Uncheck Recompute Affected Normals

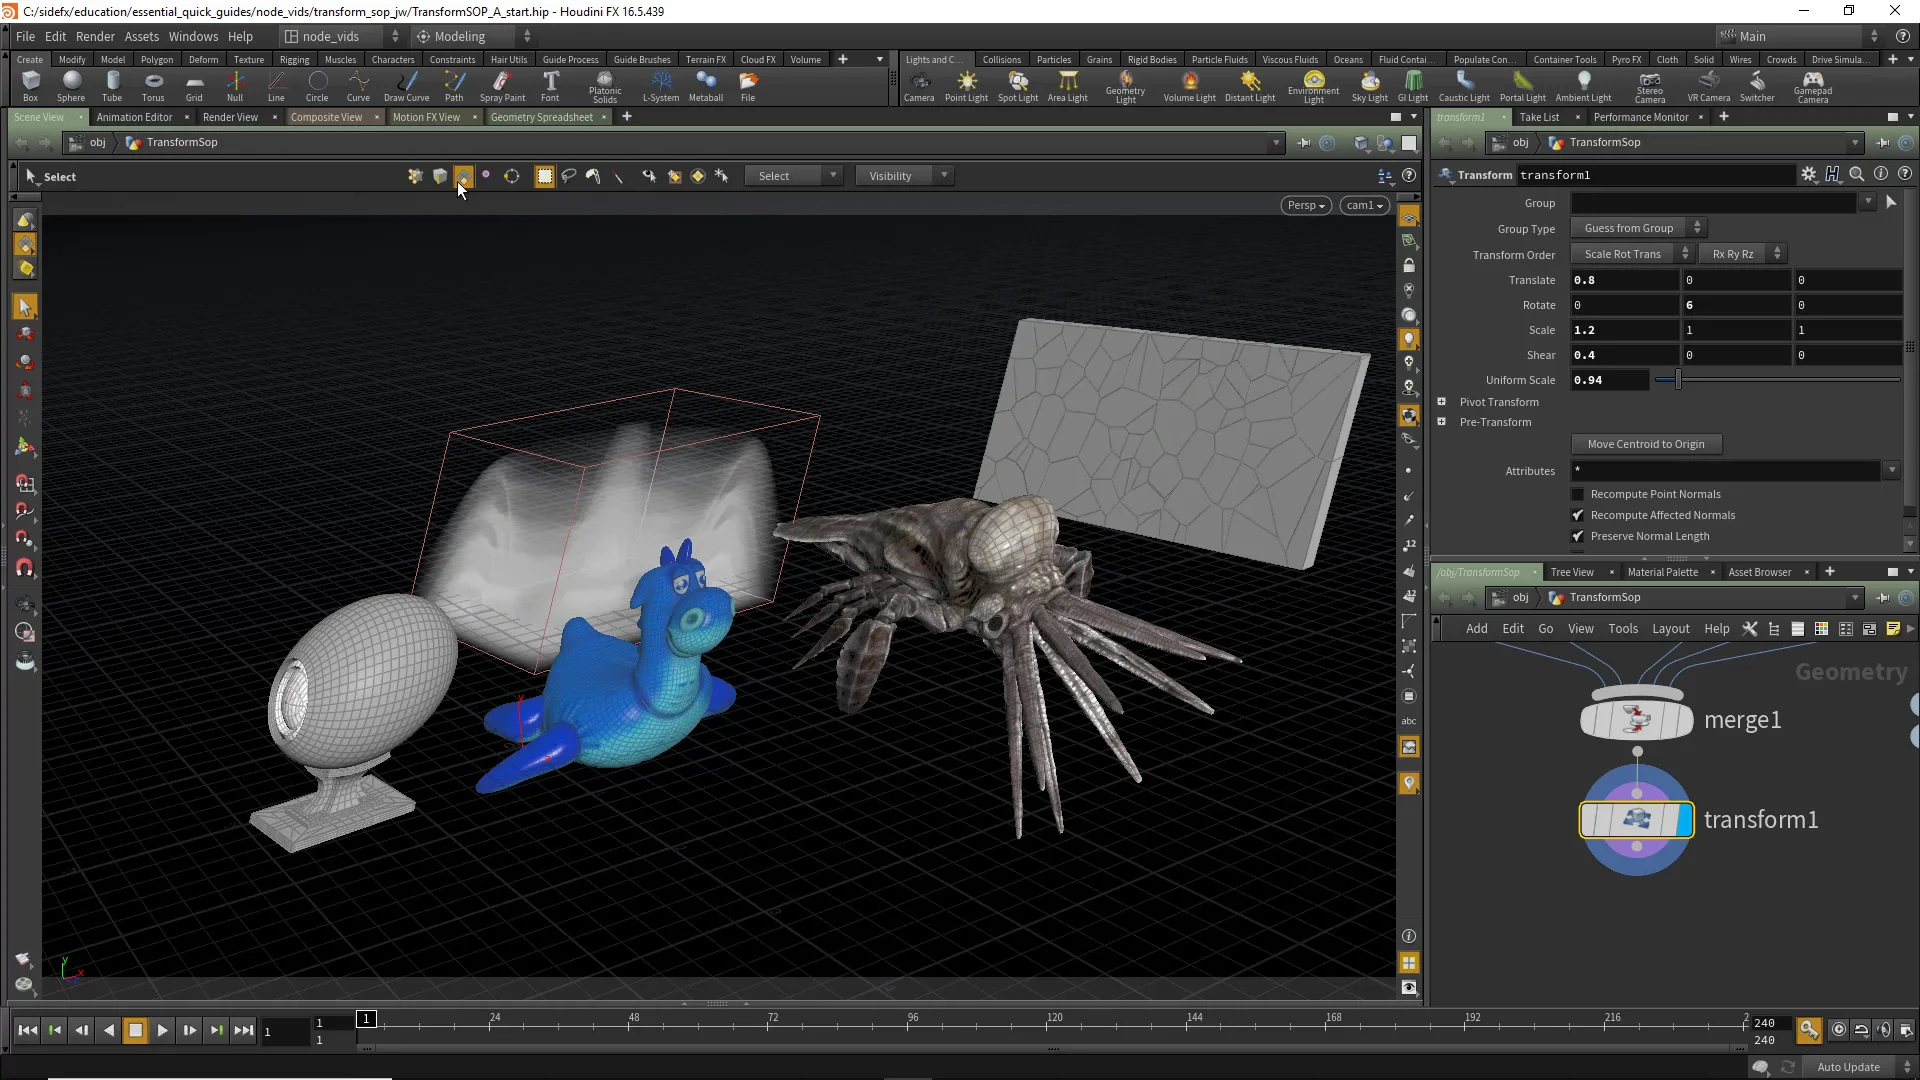pos(1578,515)
